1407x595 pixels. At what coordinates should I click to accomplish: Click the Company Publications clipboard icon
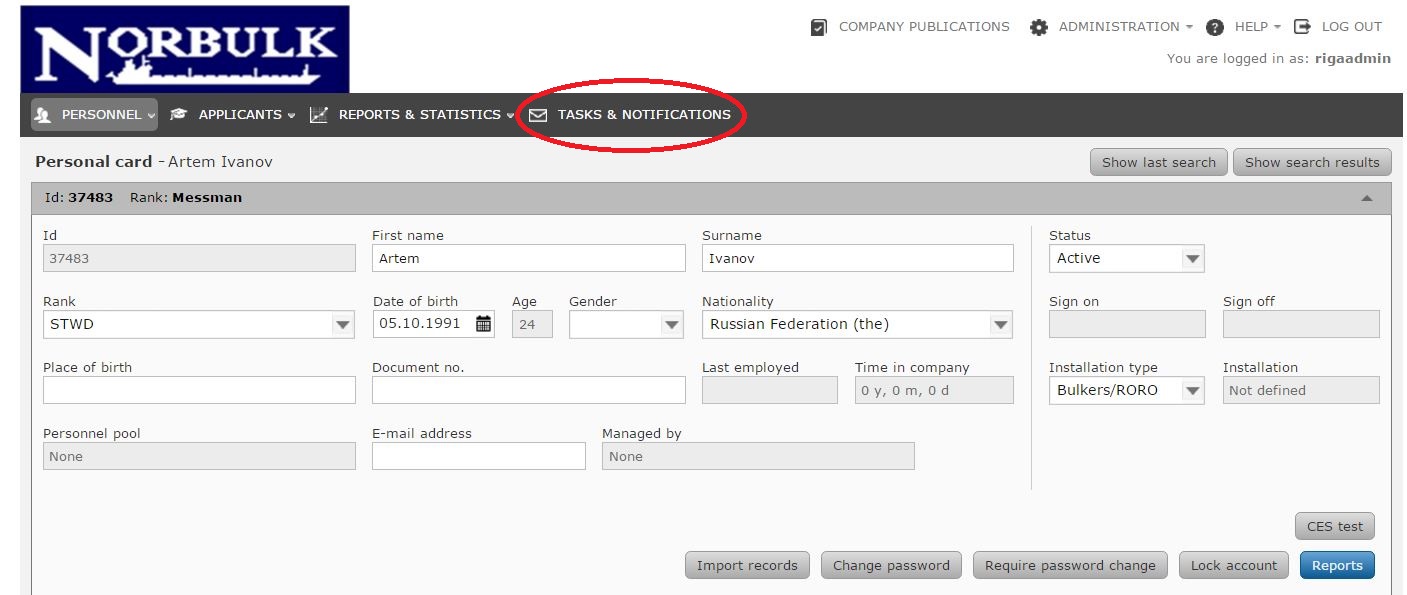coord(819,27)
